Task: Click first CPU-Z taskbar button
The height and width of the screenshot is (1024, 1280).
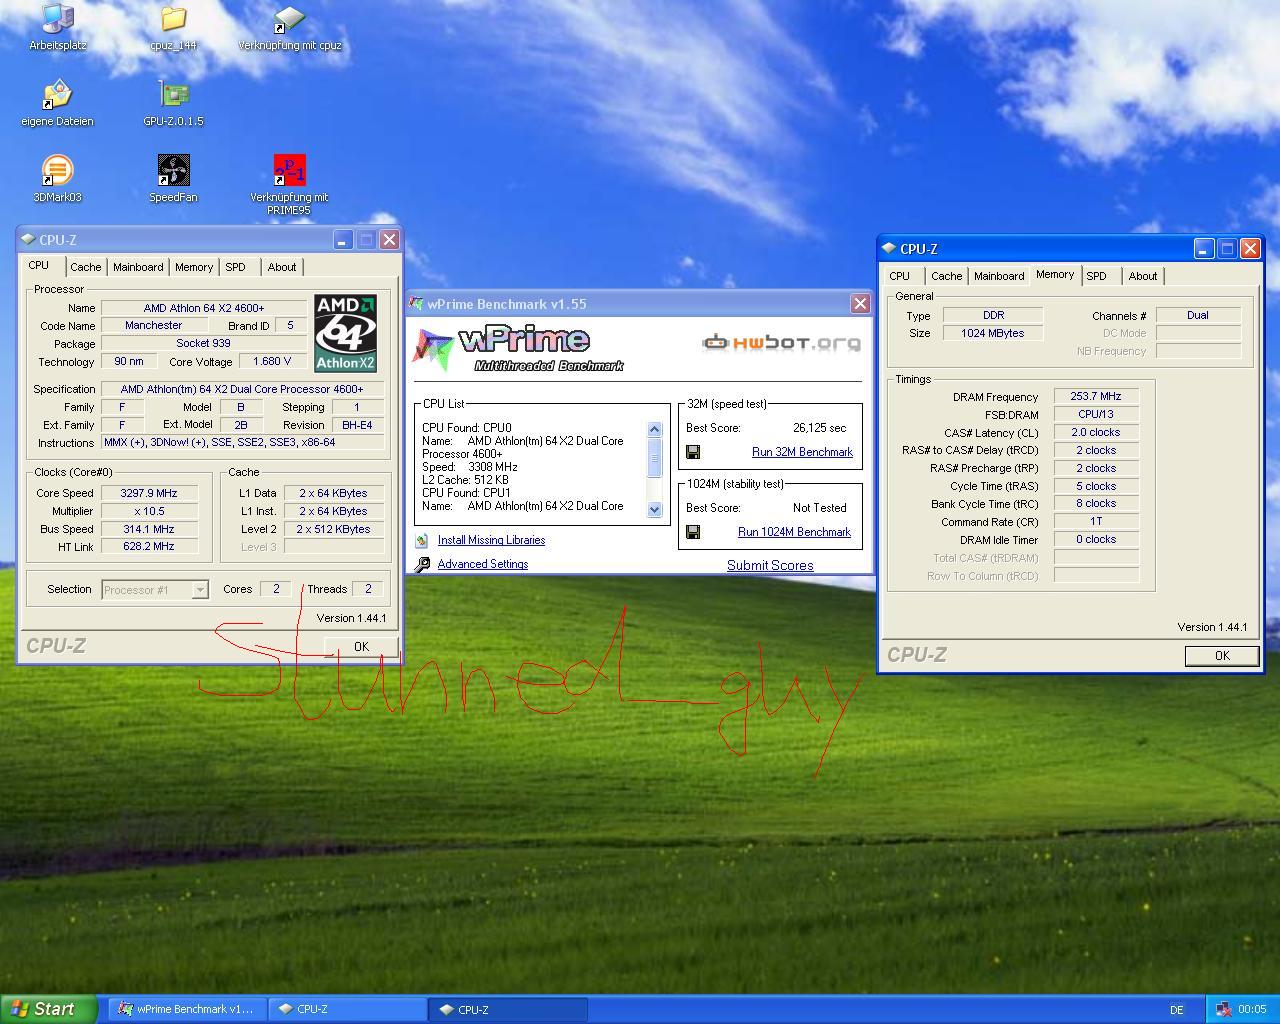Action: [347, 1009]
